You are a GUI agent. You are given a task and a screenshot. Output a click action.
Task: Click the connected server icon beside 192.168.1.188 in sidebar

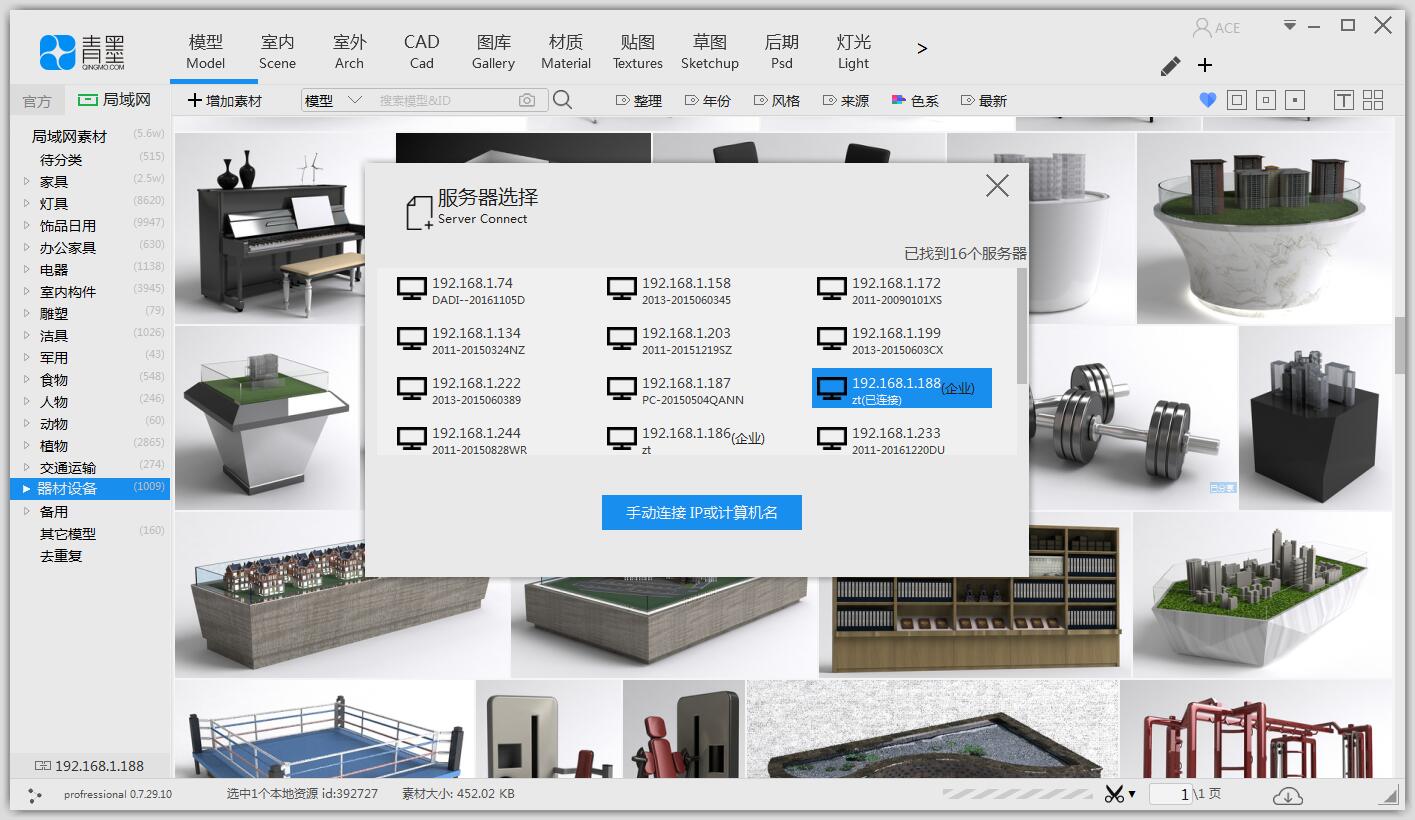point(42,766)
